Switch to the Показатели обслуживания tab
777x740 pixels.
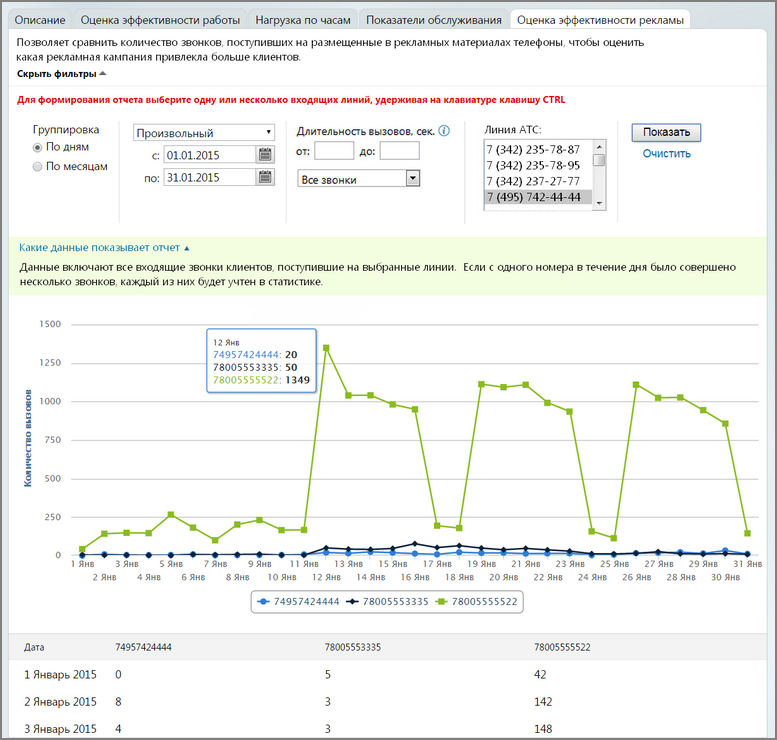pos(434,20)
